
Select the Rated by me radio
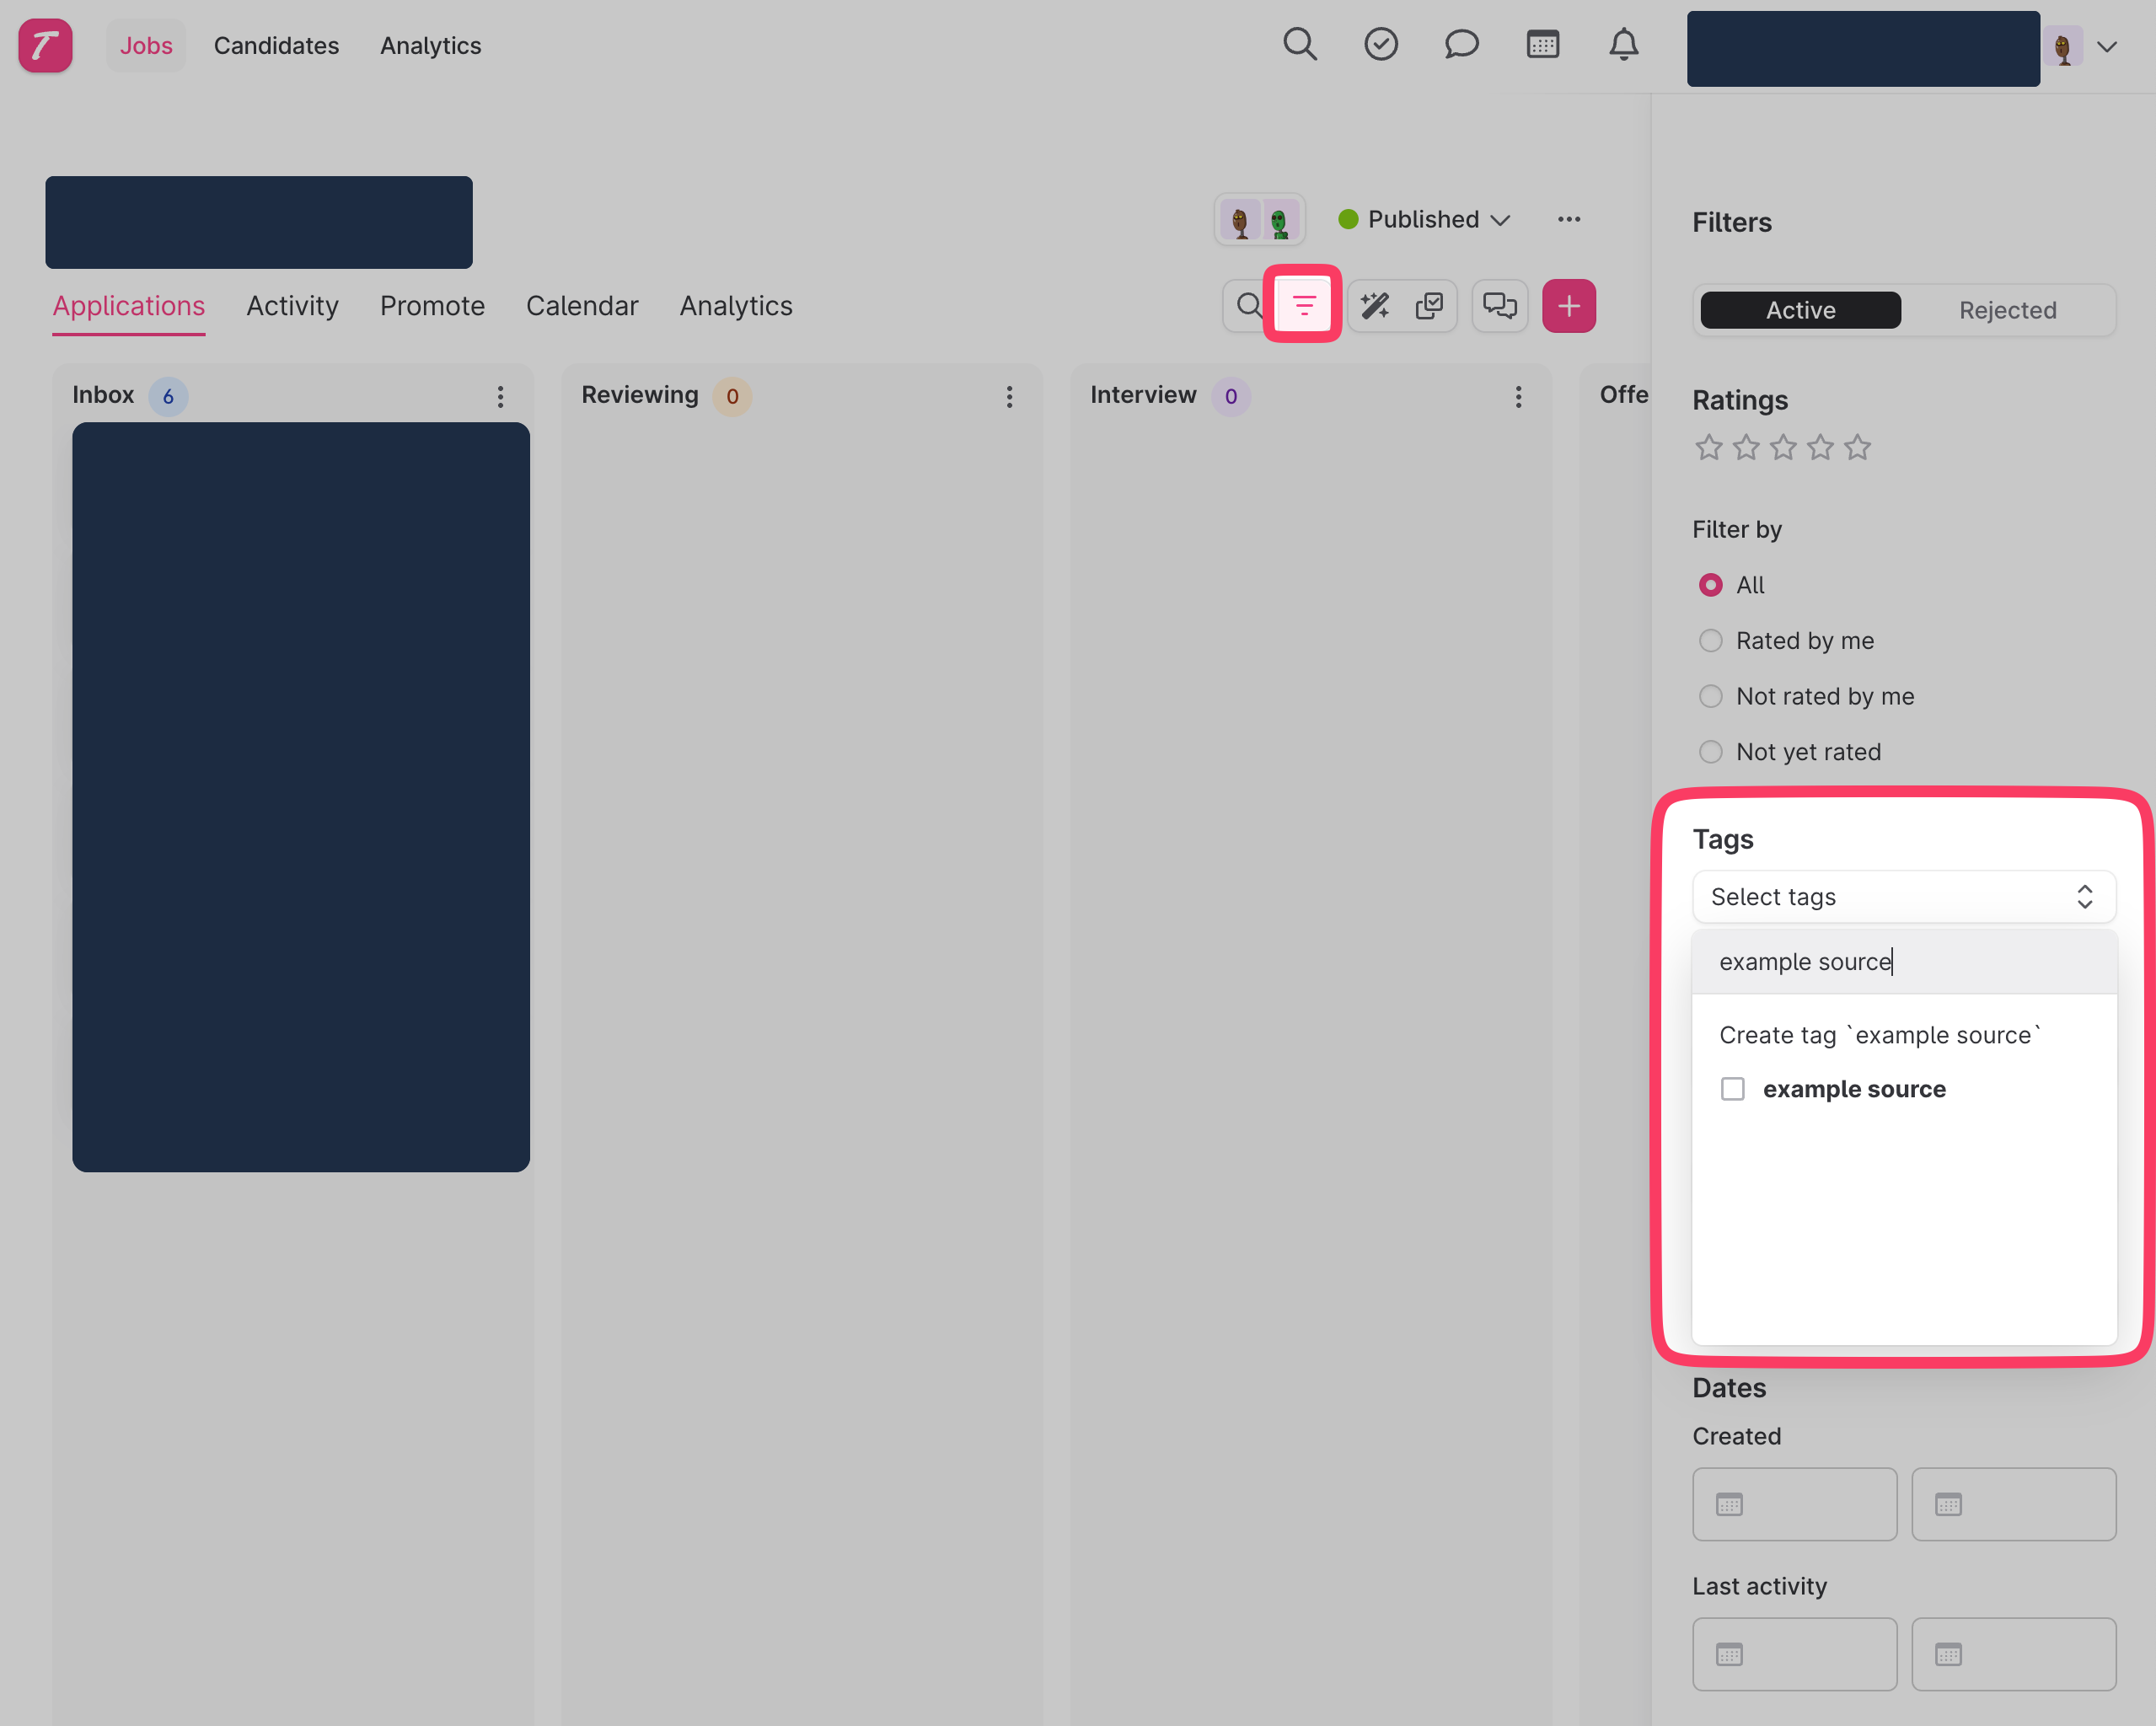[1710, 640]
